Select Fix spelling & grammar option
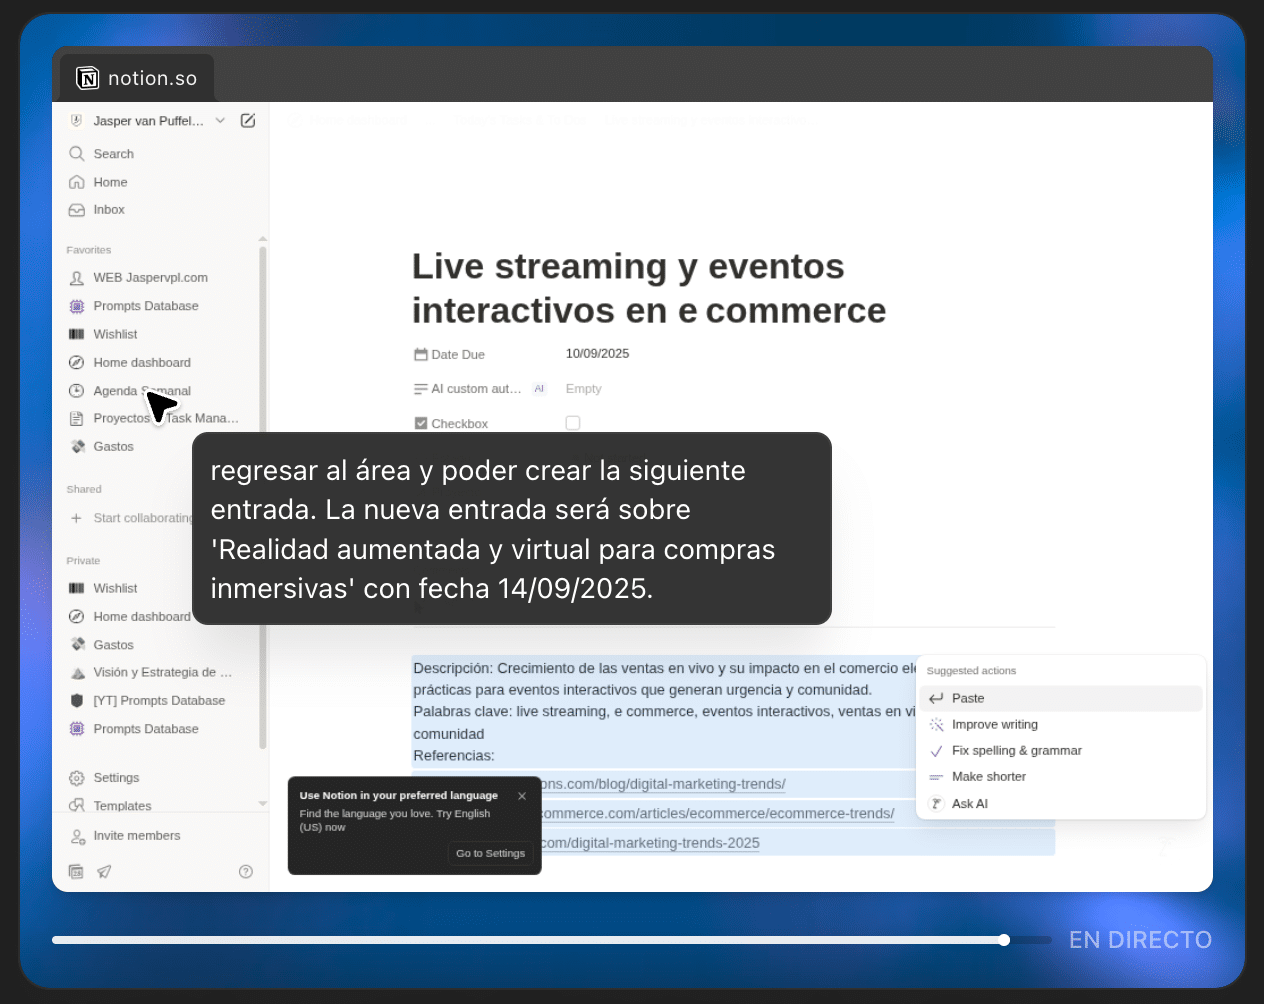Image resolution: width=1264 pixels, height=1004 pixels. click(1016, 750)
